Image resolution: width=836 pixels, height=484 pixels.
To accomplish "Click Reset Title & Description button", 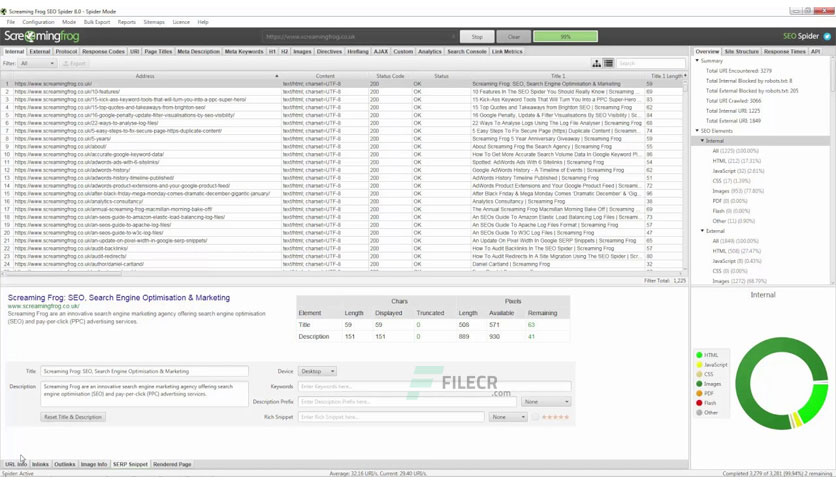I will click(73, 417).
